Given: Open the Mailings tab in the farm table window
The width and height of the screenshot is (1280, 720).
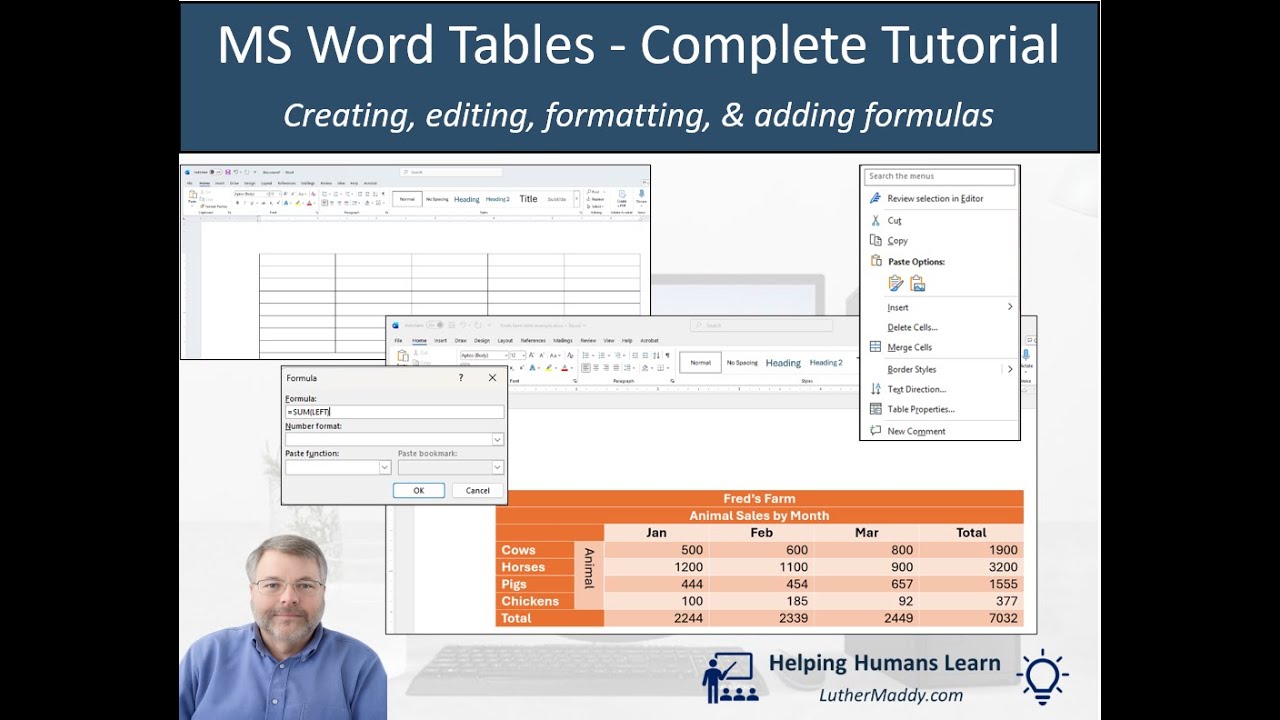Looking at the screenshot, I should click(563, 341).
